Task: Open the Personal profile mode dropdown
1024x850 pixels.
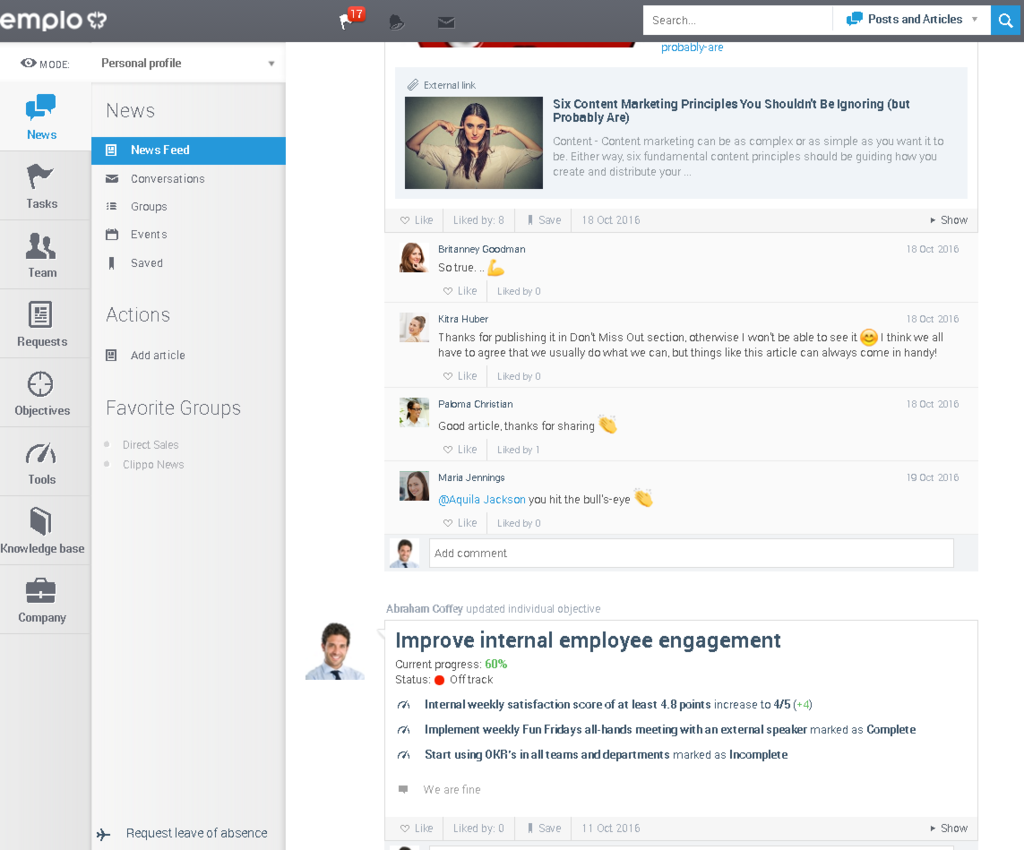Action: (x=185, y=61)
